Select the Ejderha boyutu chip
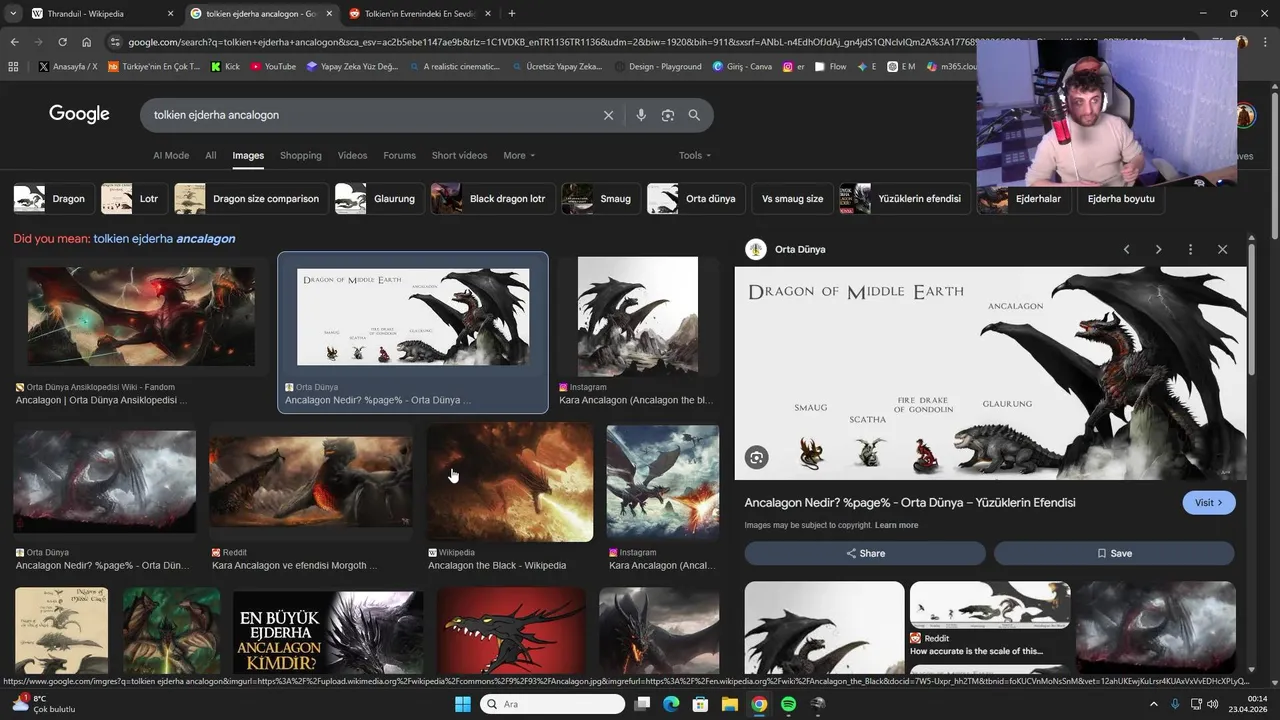 point(1121,198)
